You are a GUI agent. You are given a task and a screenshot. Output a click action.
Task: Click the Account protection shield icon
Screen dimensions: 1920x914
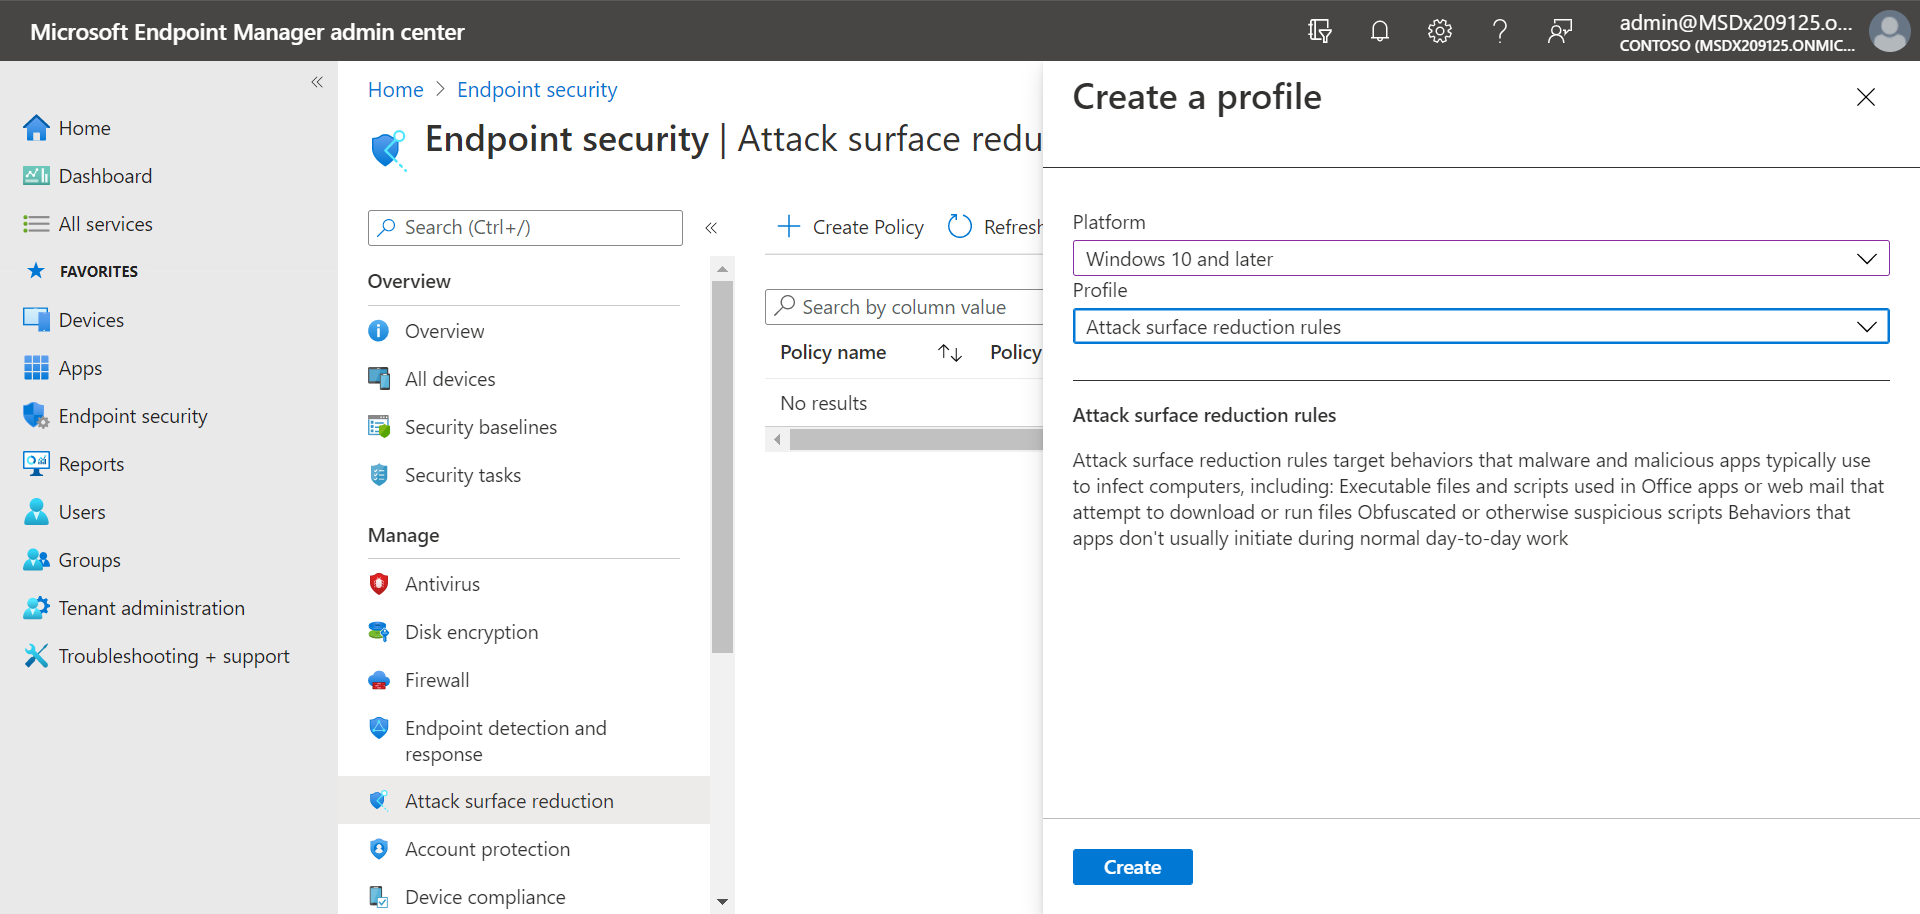[x=379, y=849]
